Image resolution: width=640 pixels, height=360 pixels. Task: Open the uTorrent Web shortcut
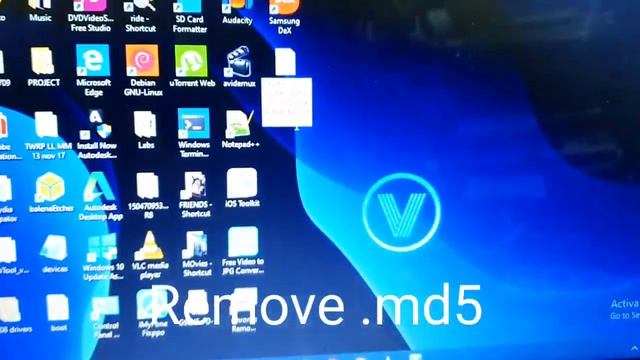click(192, 66)
